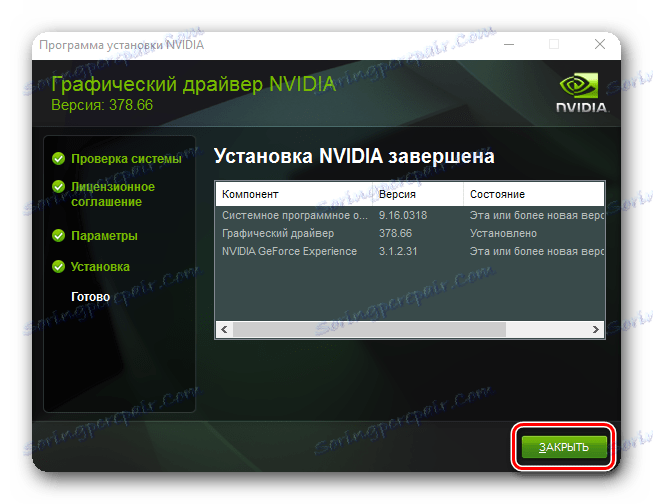Click the green ЗАКРЫТЬ button

pyautogui.click(x=564, y=447)
